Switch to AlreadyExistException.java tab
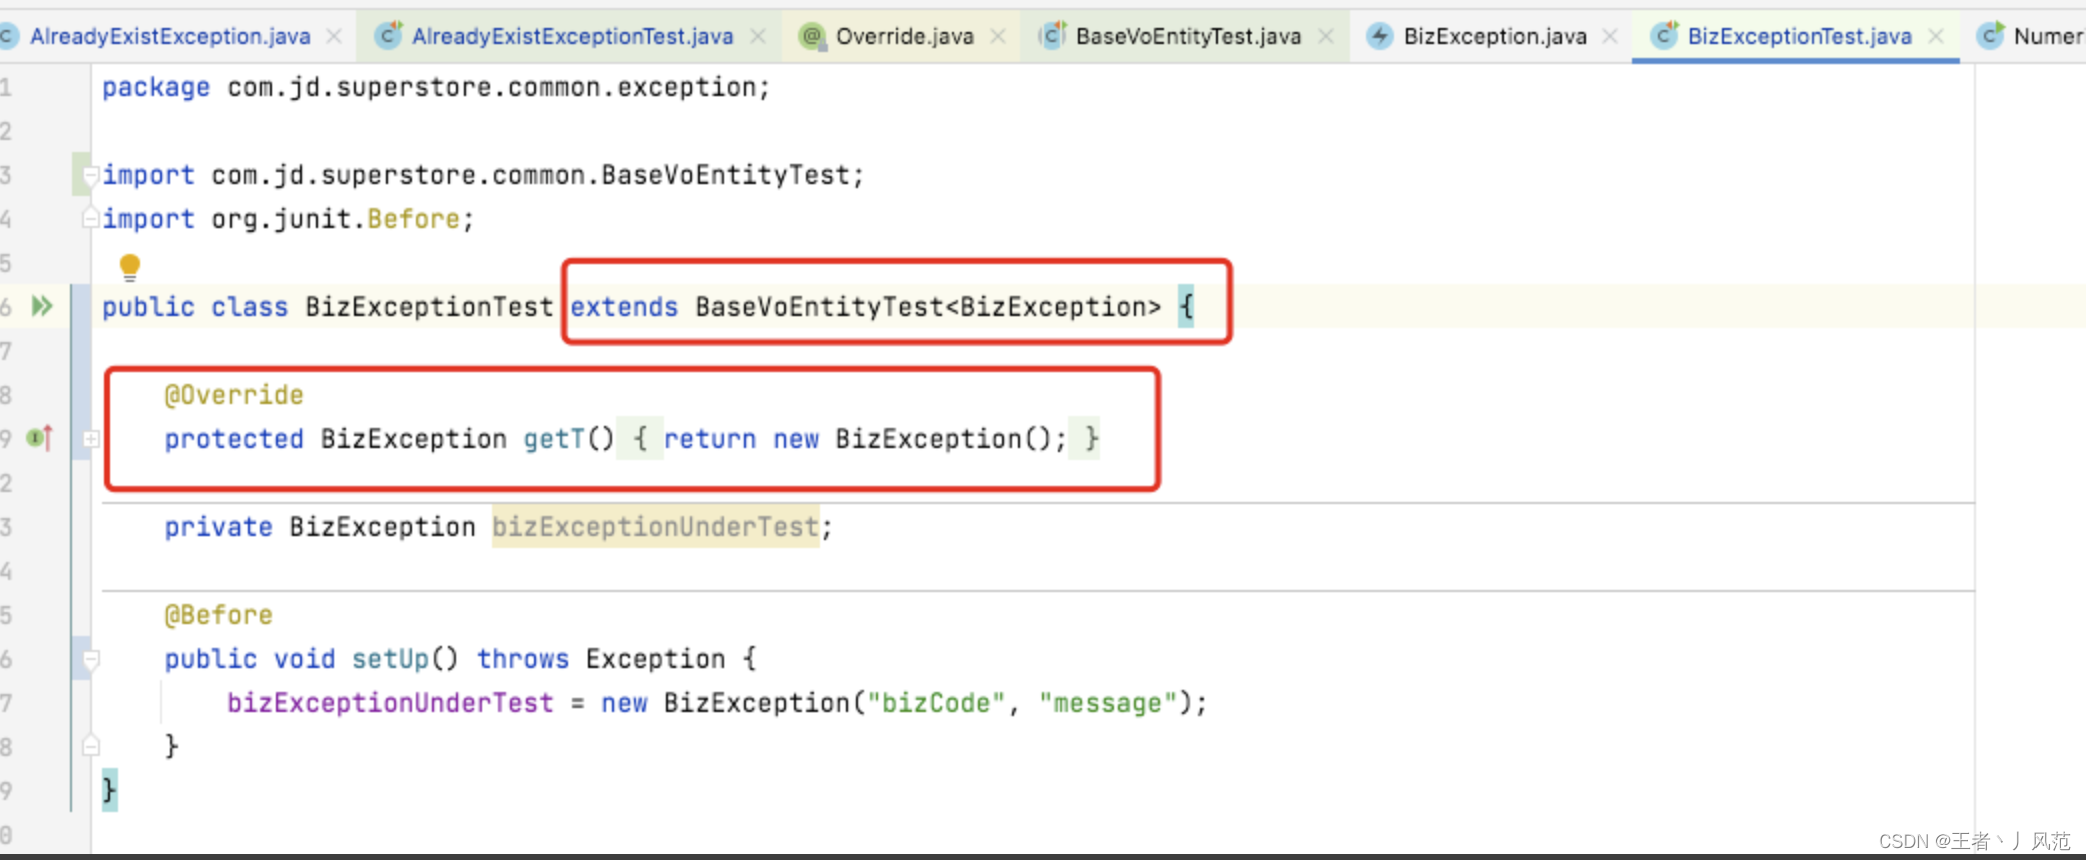This screenshot has width=2086, height=860. pos(170,37)
